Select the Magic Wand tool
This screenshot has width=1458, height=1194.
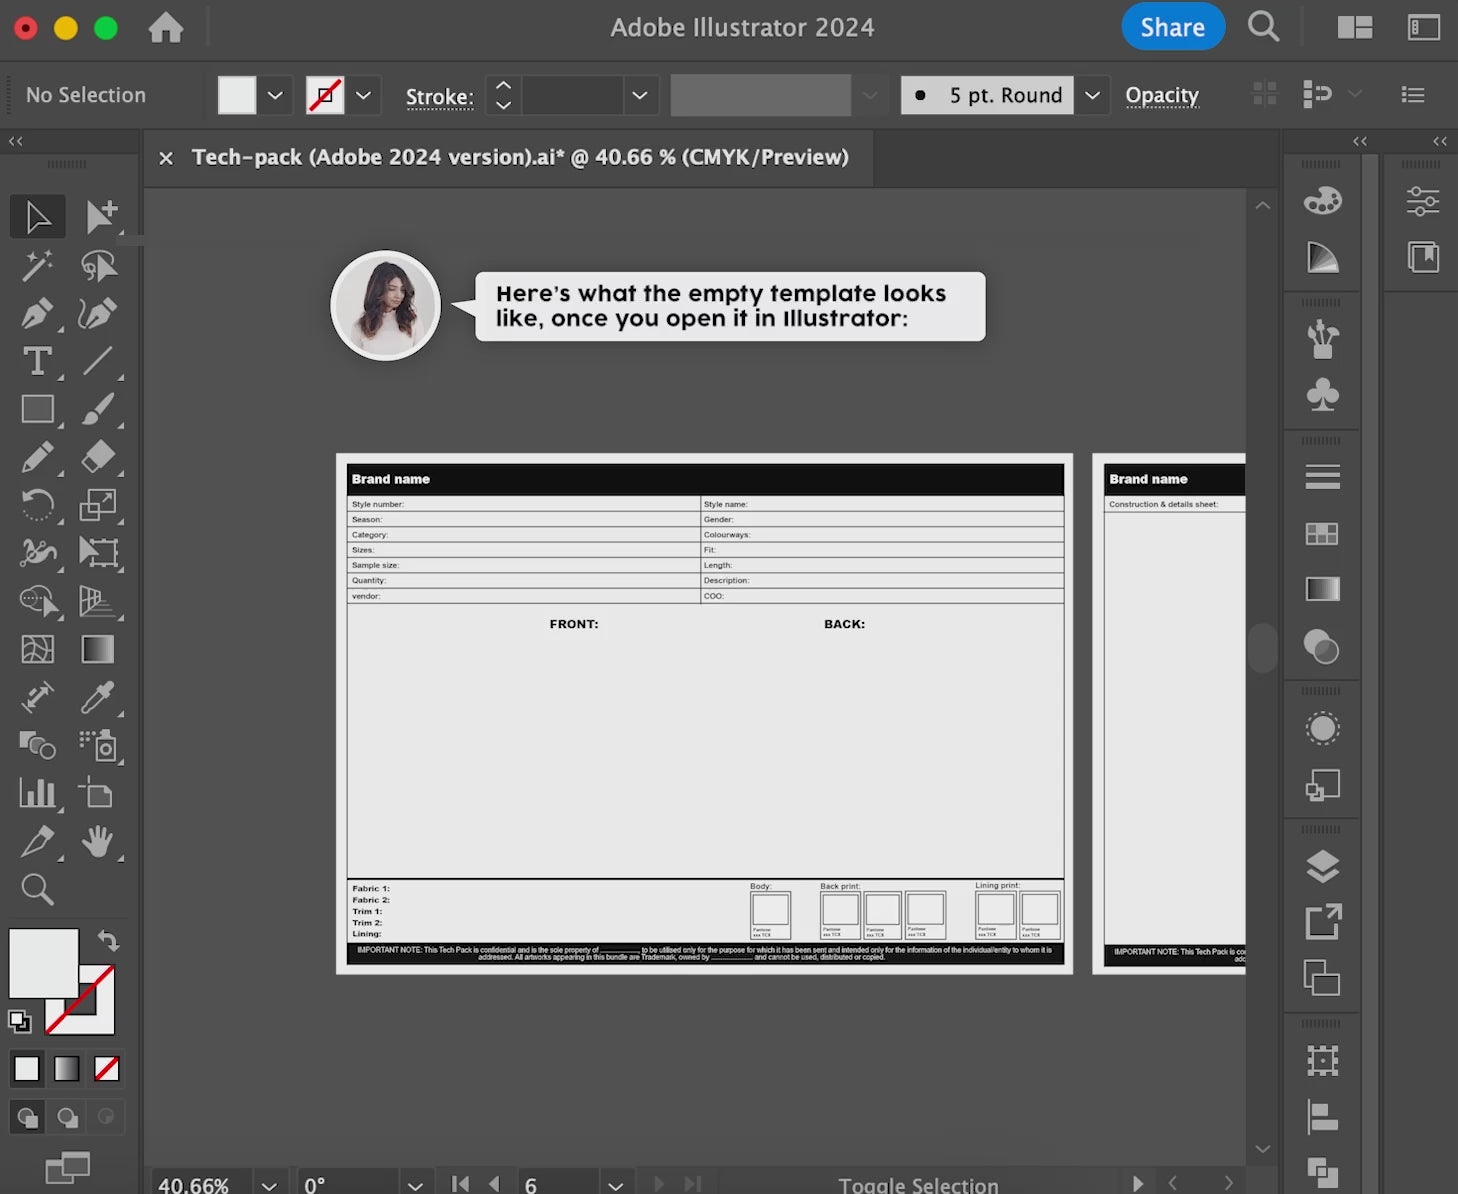pyautogui.click(x=37, y=265)
